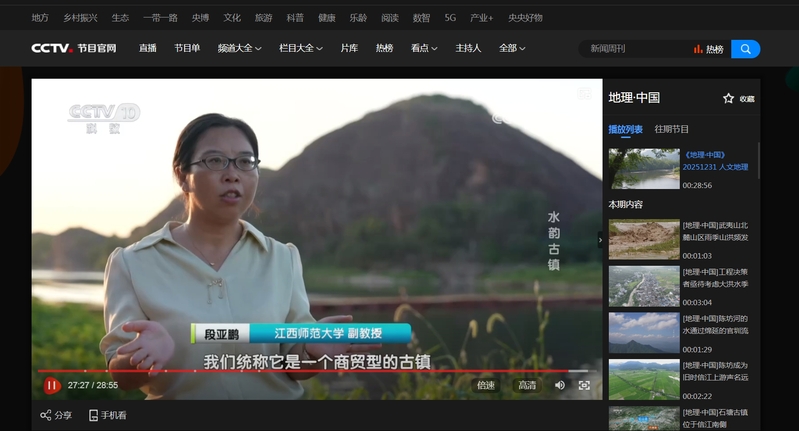Screen dimensions: 799x431
Task: Enter fullscreen mode in the player
Action: (584, 385)
